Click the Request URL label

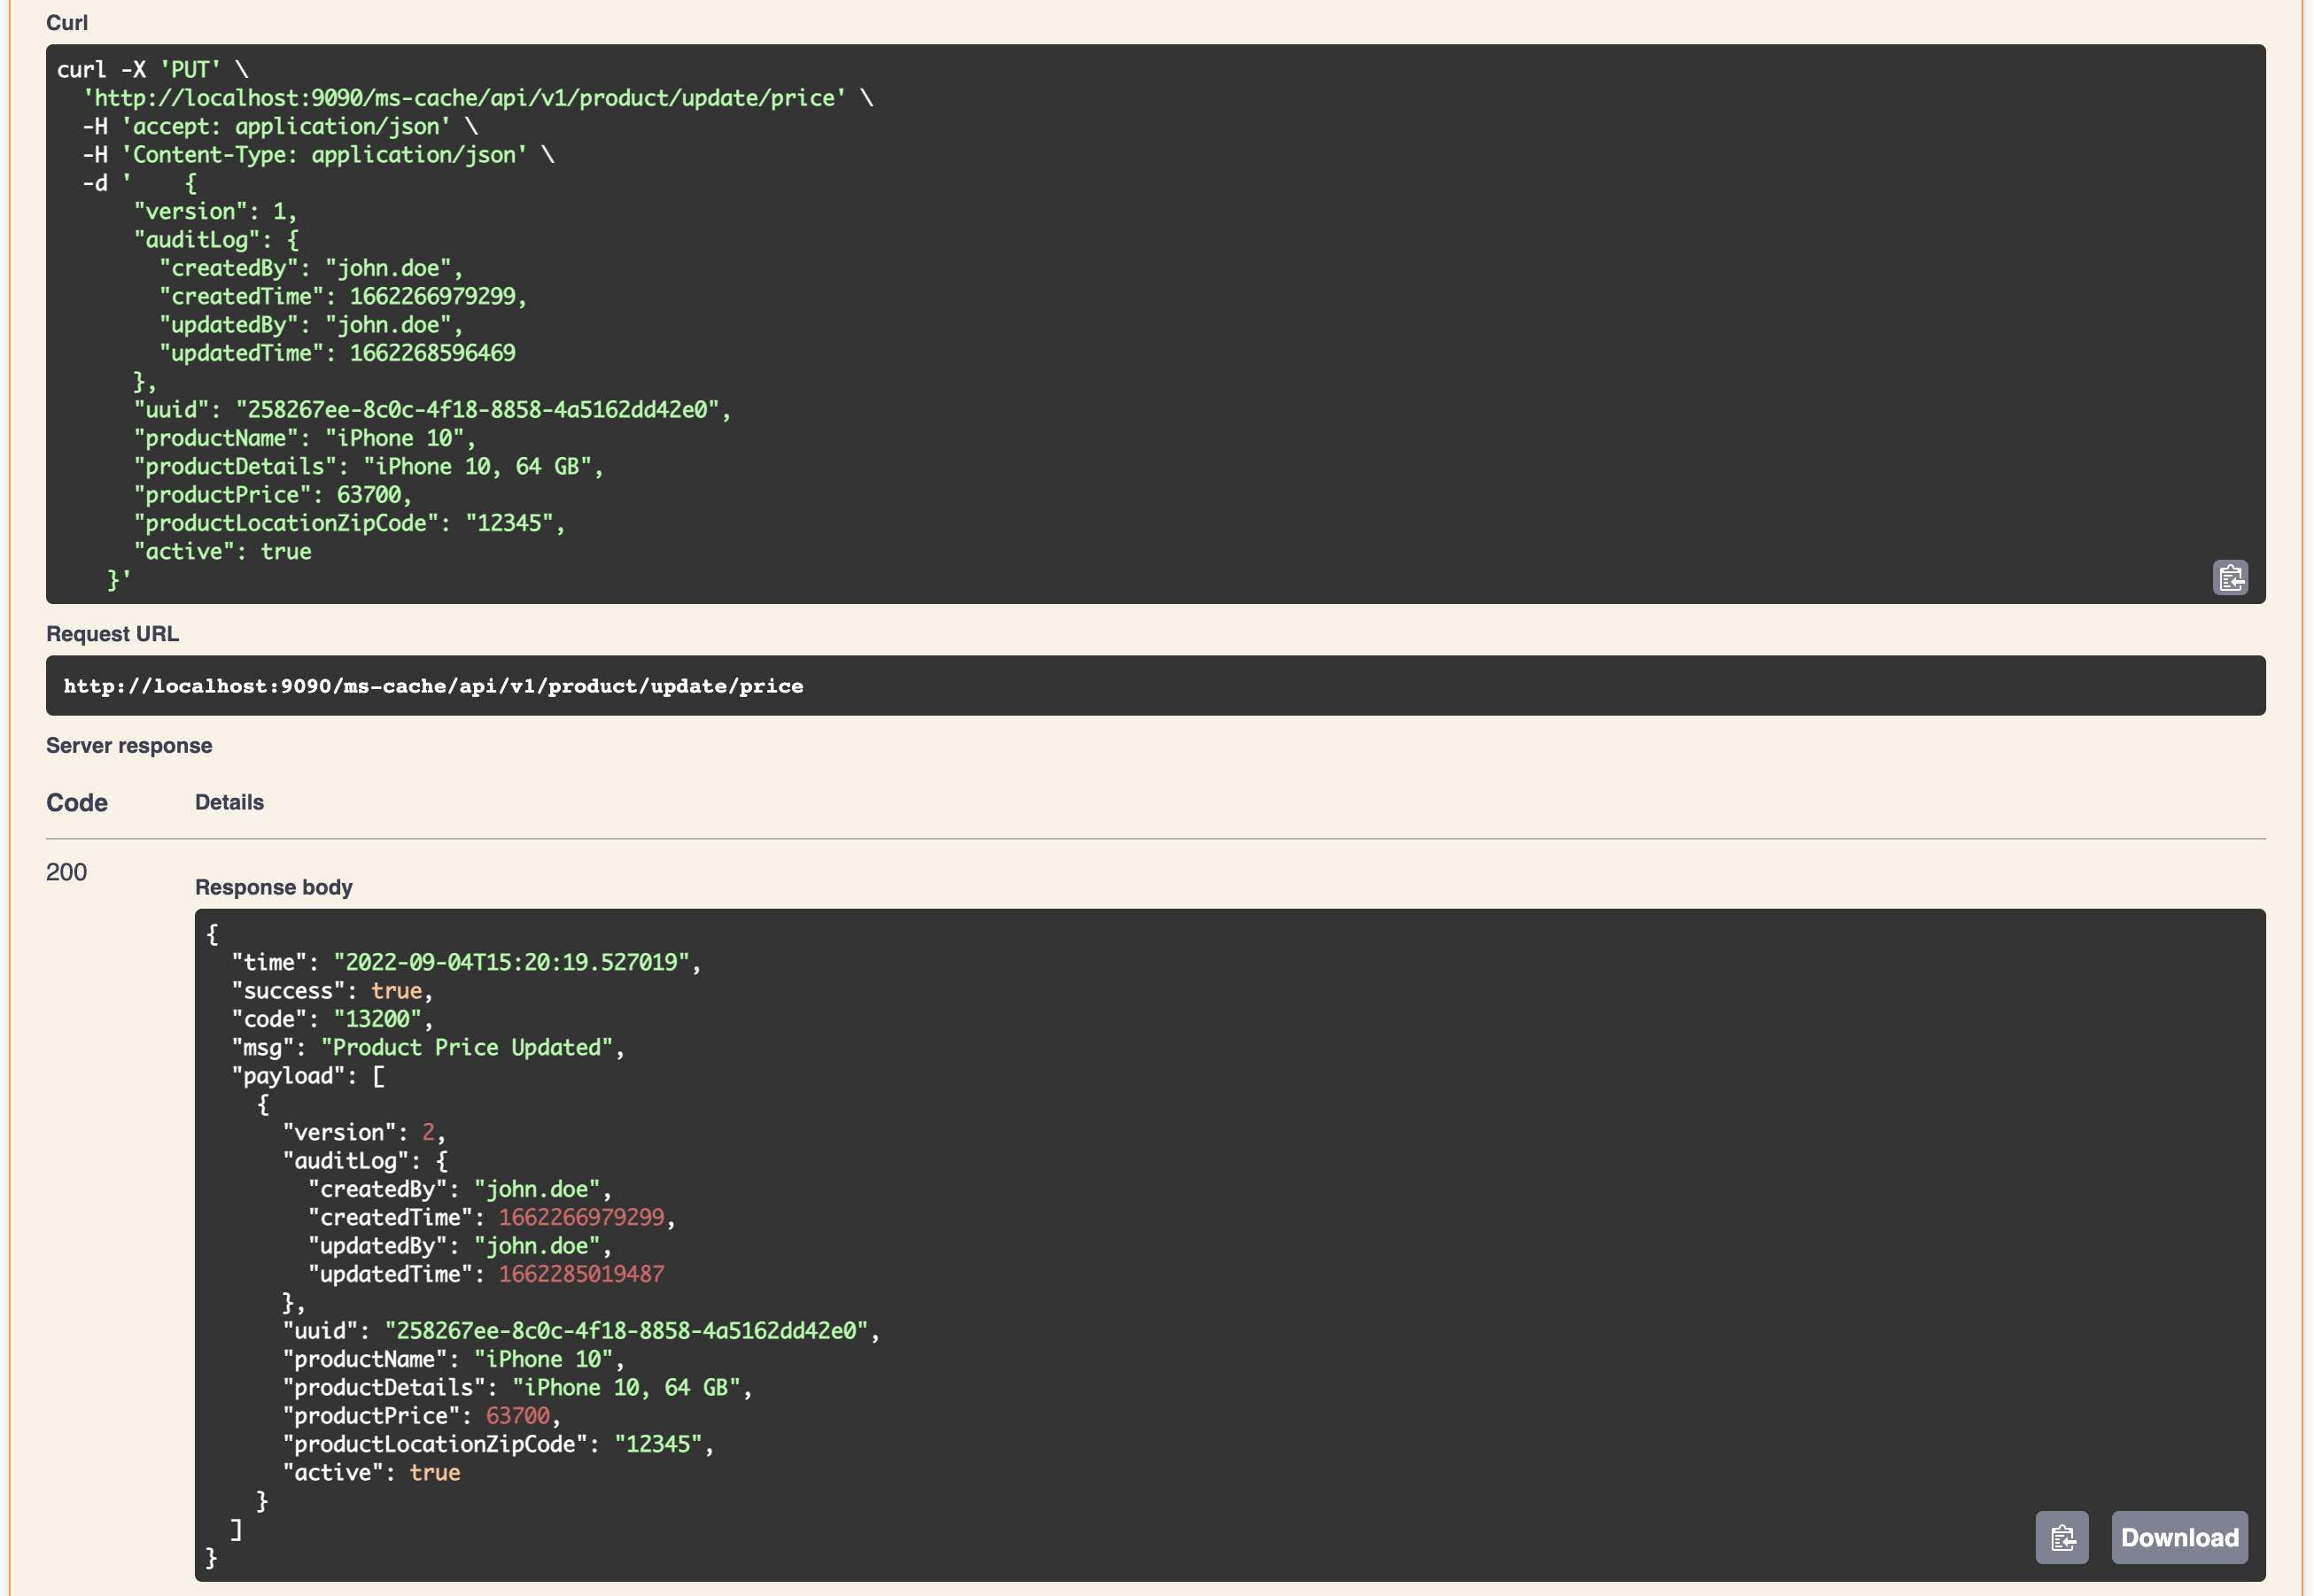(112, 634)
